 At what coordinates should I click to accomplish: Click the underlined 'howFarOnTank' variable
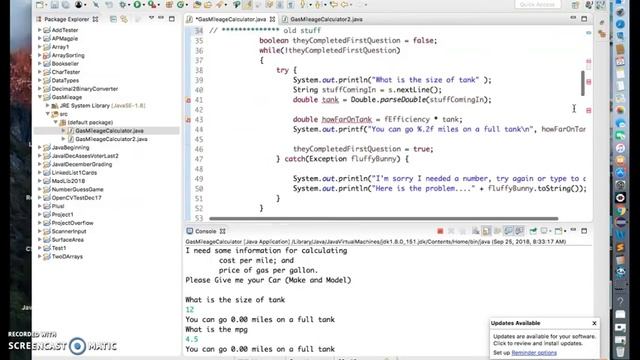(x=347, y=120)
